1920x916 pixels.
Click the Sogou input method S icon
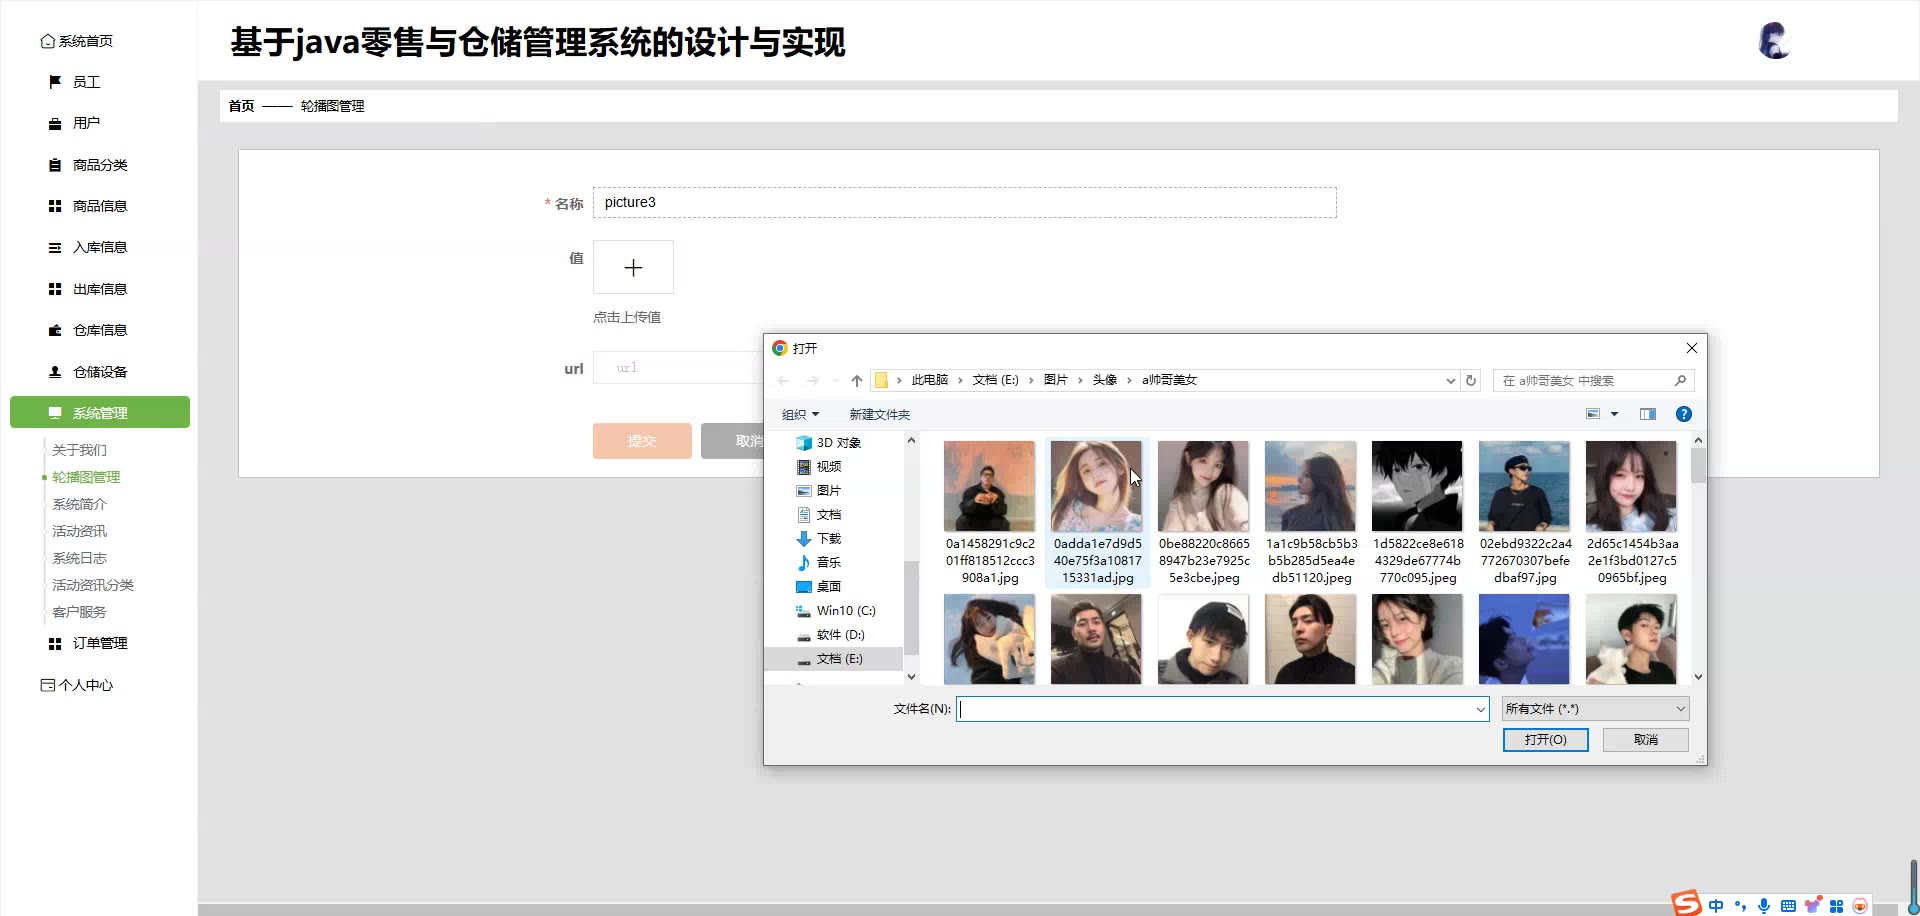point(1687,903)
